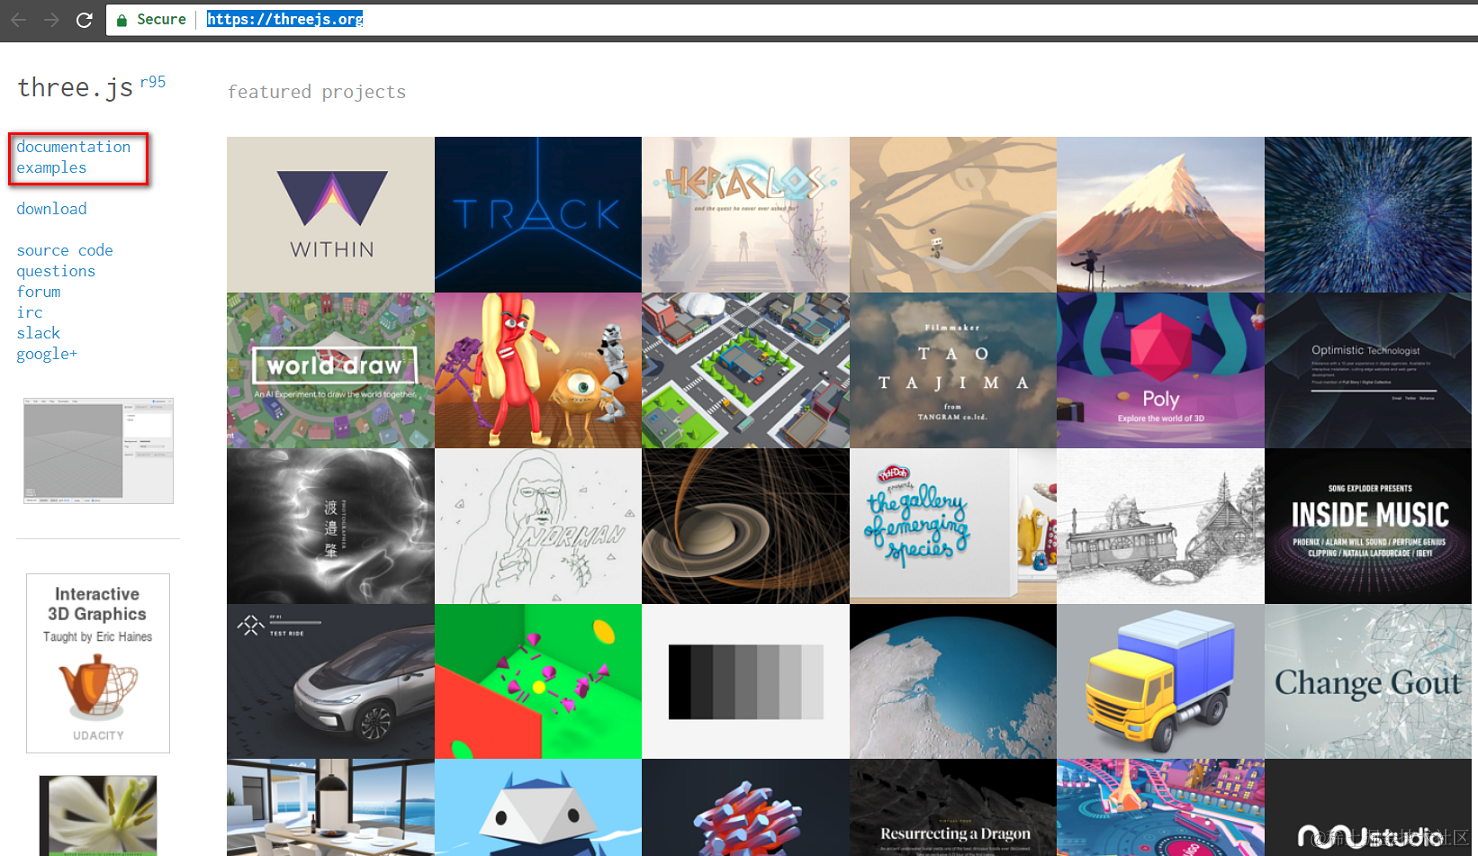Select the URL in the address bar
The image size is (1478, 856).
pos(284,18)
